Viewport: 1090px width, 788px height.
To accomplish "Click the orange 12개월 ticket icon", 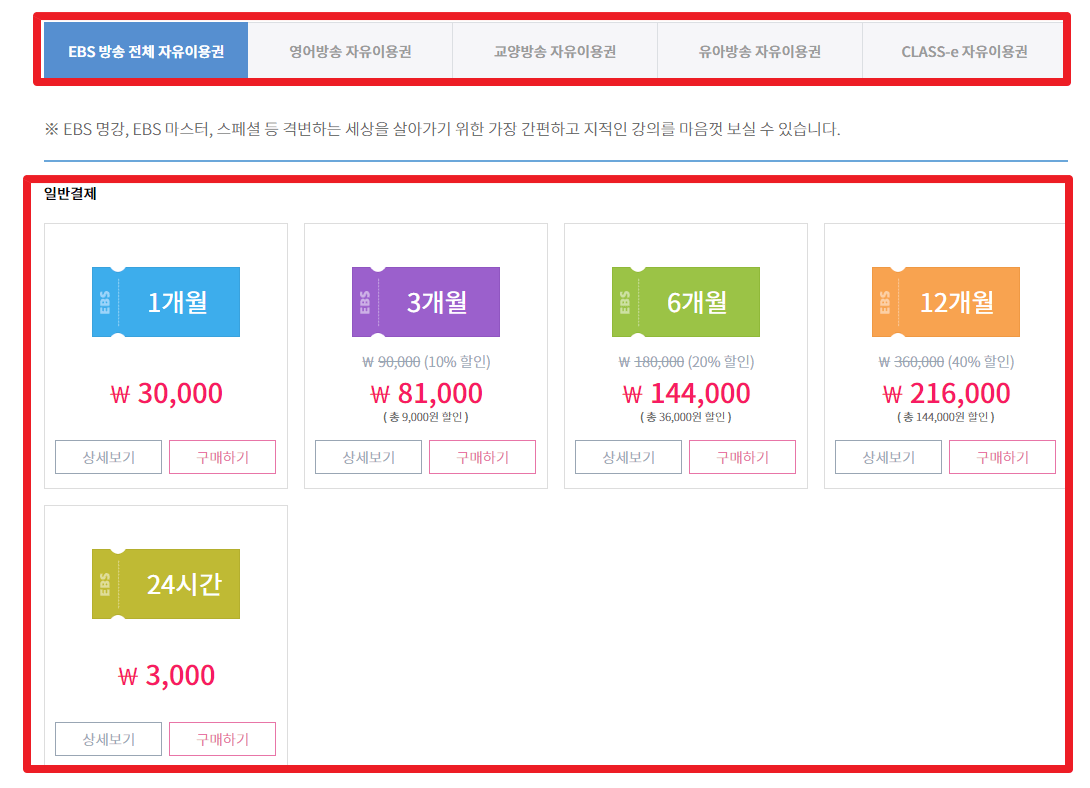I will [x=946, y=302].
